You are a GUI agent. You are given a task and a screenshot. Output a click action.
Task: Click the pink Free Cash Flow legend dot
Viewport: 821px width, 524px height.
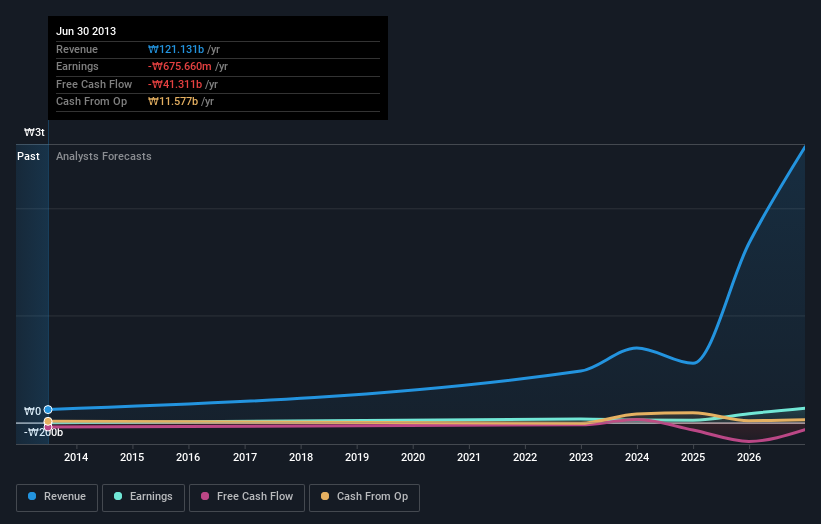[205, 496]
